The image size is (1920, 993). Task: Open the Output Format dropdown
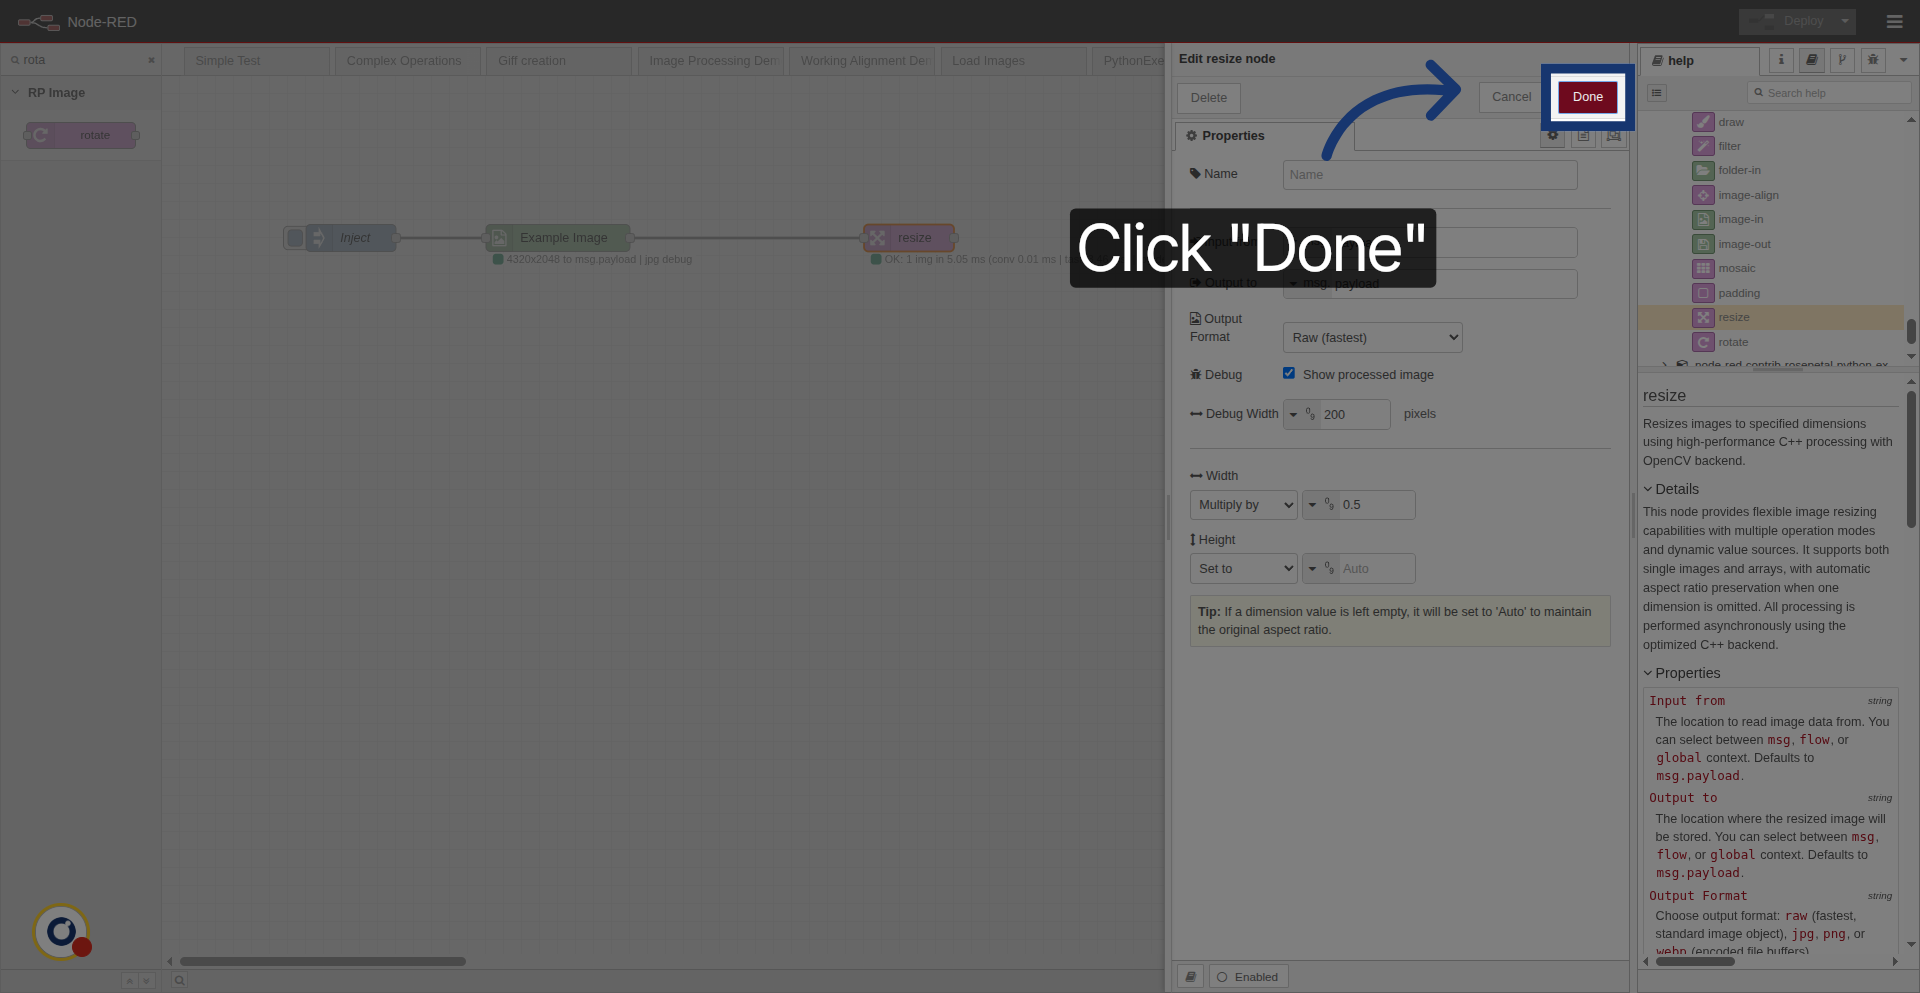pos(1371,337)
